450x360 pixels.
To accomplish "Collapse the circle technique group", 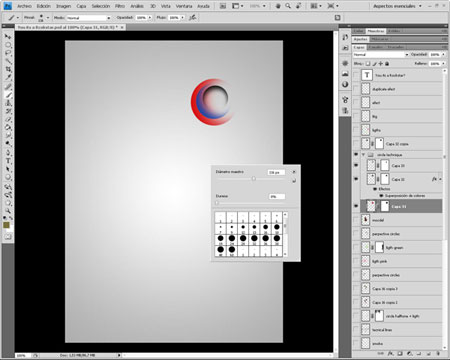I will point(363,155).
